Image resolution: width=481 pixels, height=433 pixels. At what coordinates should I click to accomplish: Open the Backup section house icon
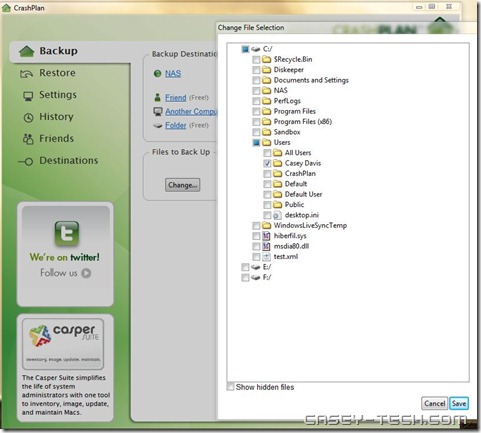click(x=26, y=52)
